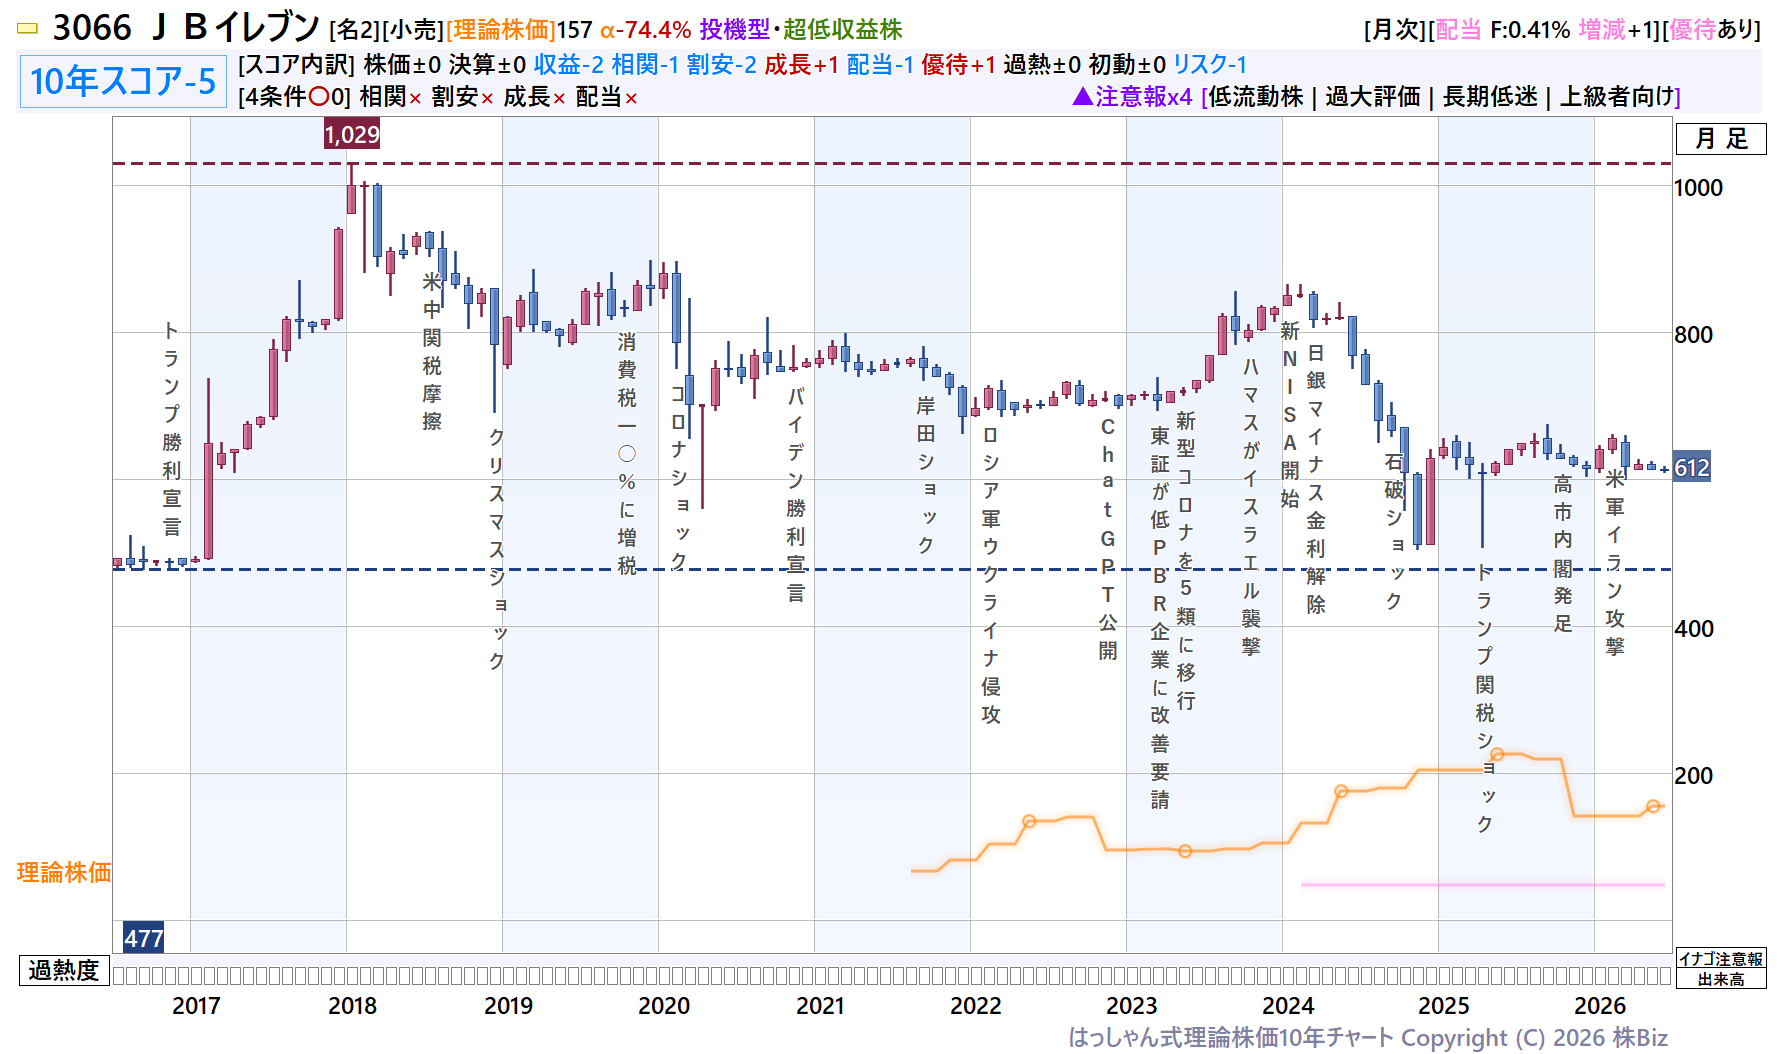Click the 出来高 volume label

click(x=1721, y=980)
